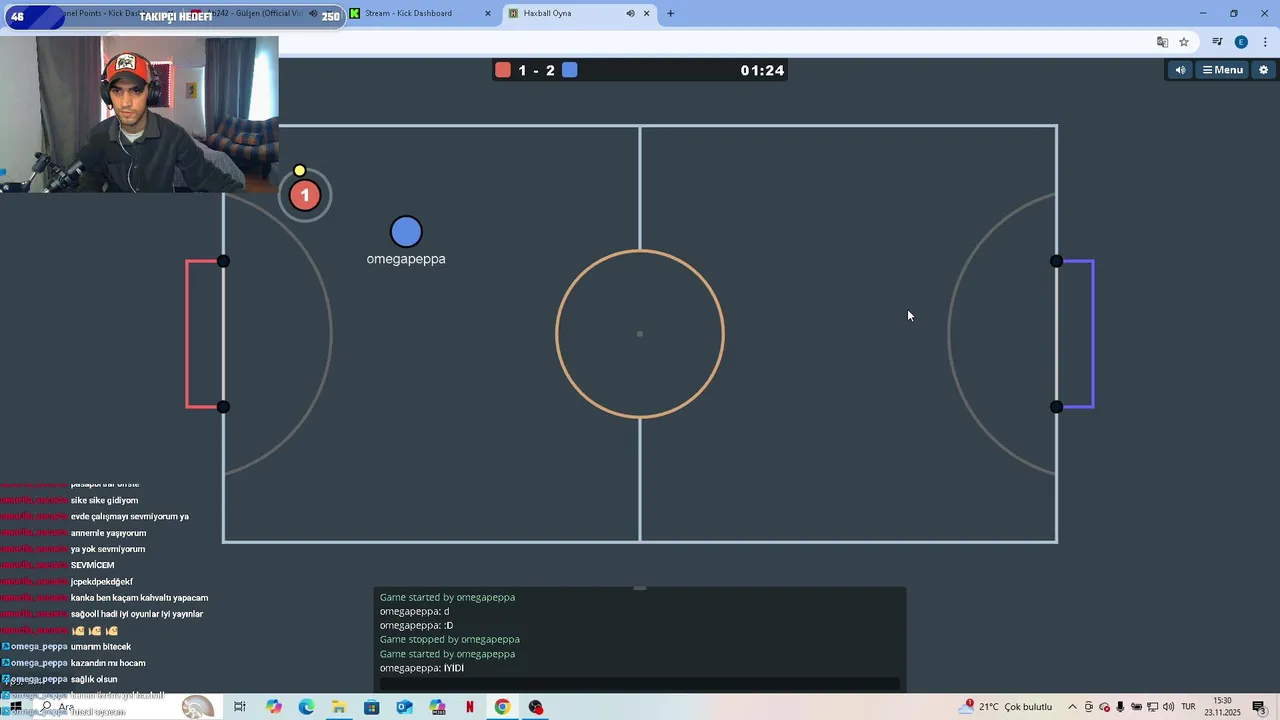Image resolution: width=1280 pixels, height=720 pixels.
Task: Open Microsoft Edge from the taskbar
Action: pyautogui.click(x=306, y=707)
